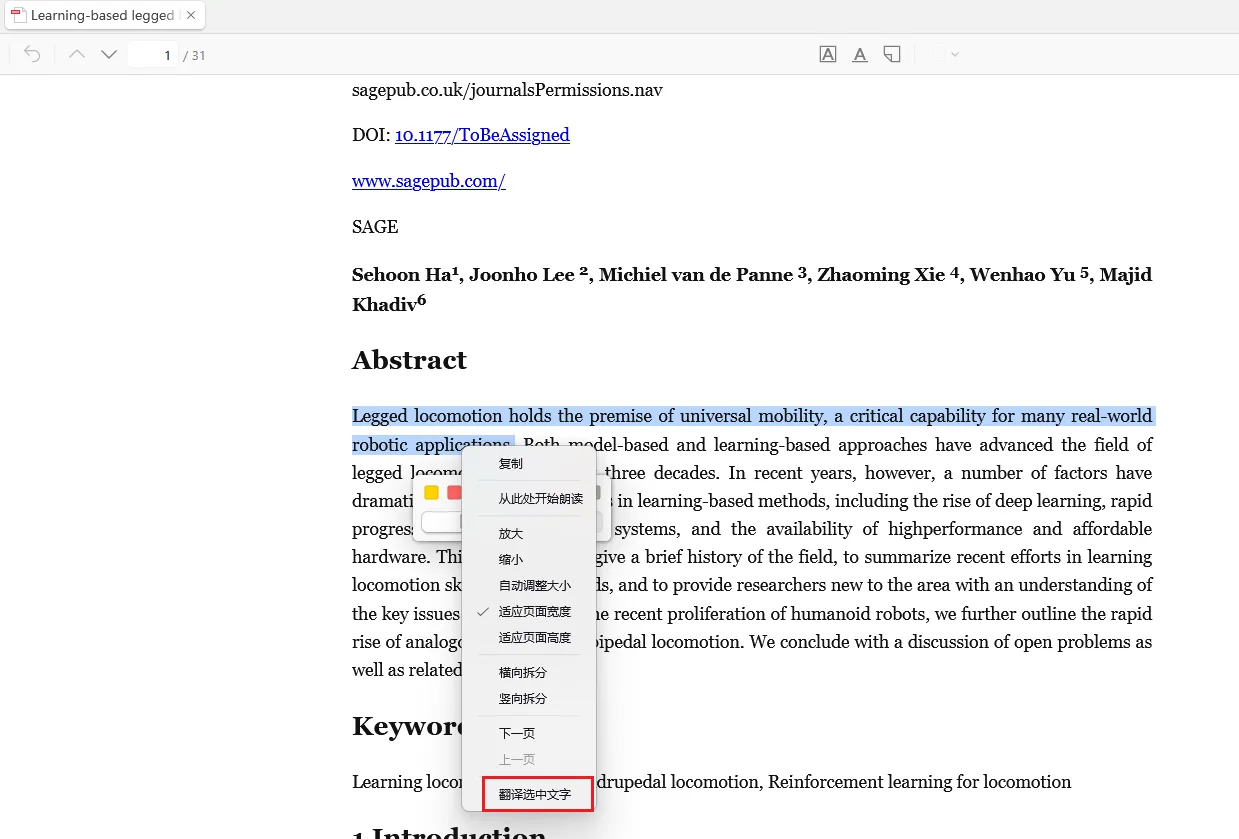Open the DOI link 10.1177/ToBeAssigned
Screen dimensions: 1239x839
482,135
